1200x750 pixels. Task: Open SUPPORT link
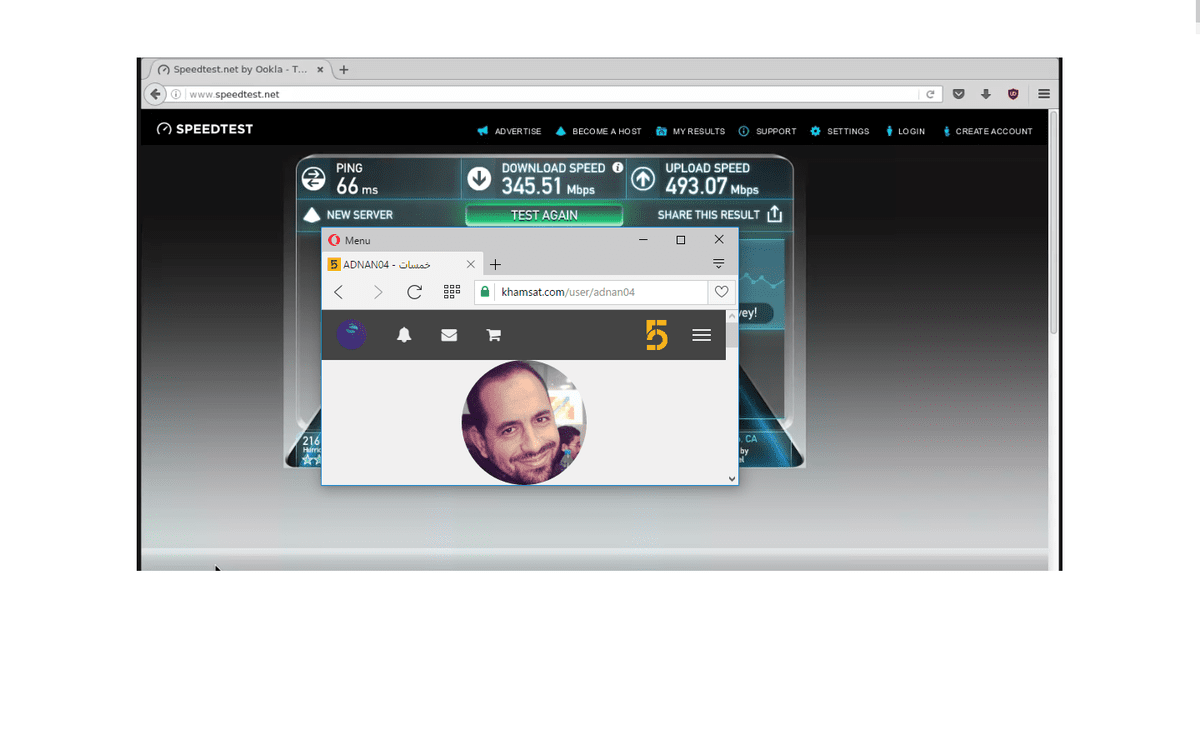click(767, 131)
